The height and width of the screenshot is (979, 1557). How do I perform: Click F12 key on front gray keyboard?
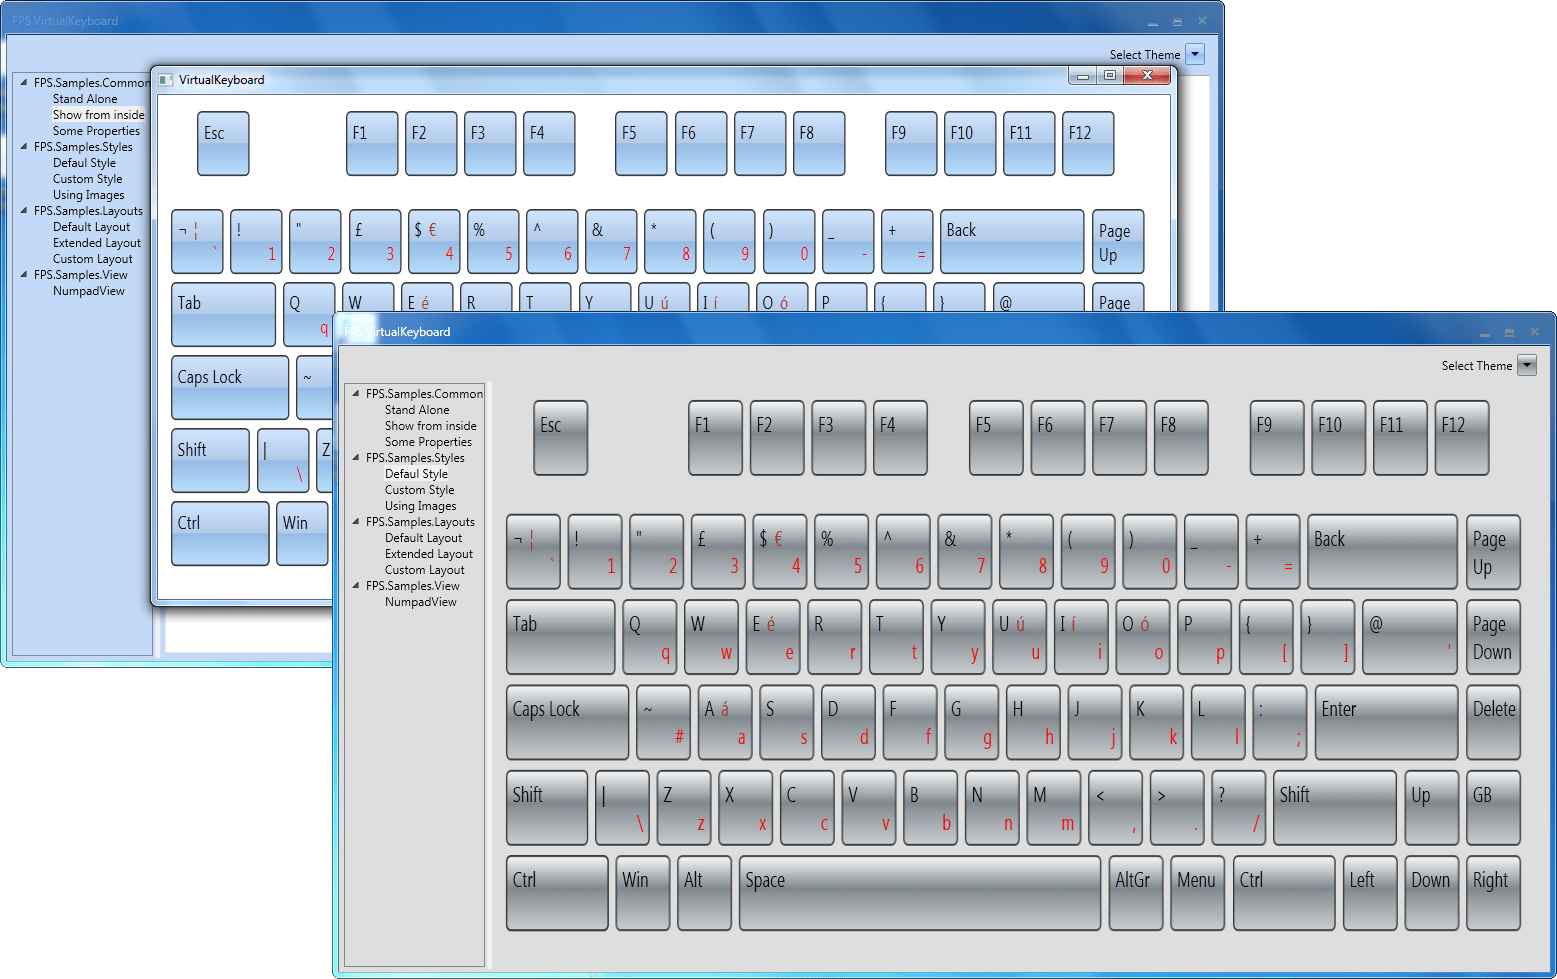point(1462,438)
